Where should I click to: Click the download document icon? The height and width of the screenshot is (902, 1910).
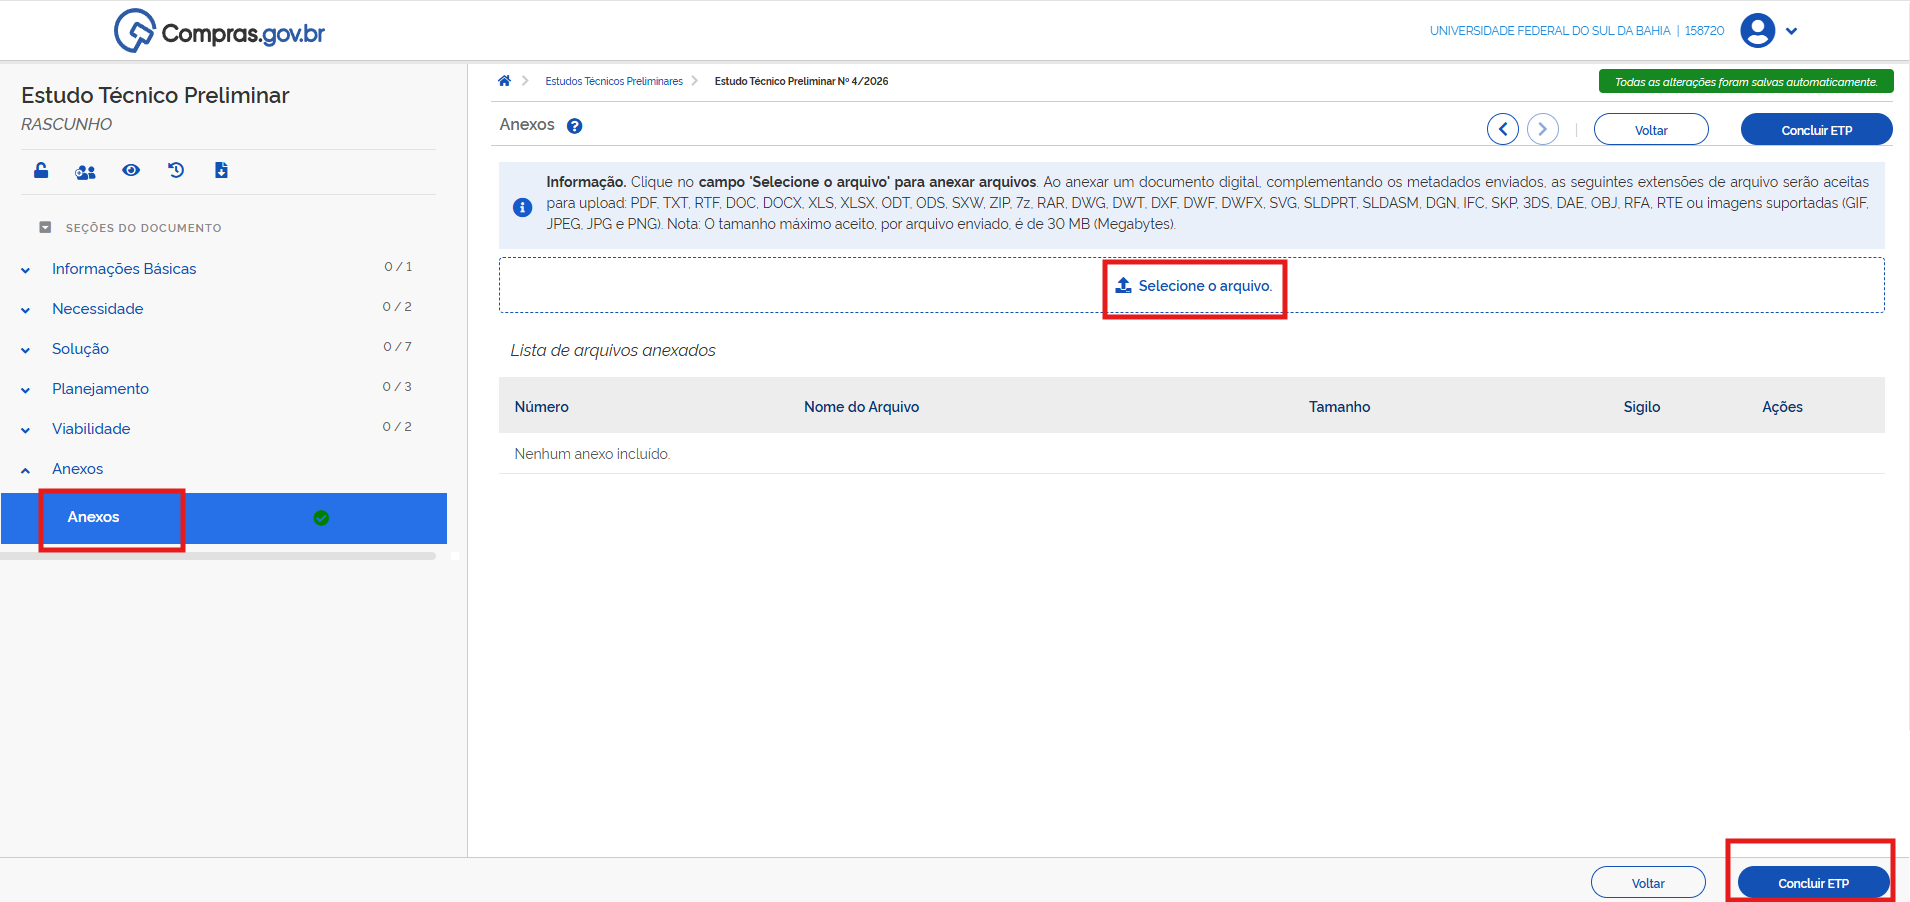click(x=221, y=170)
